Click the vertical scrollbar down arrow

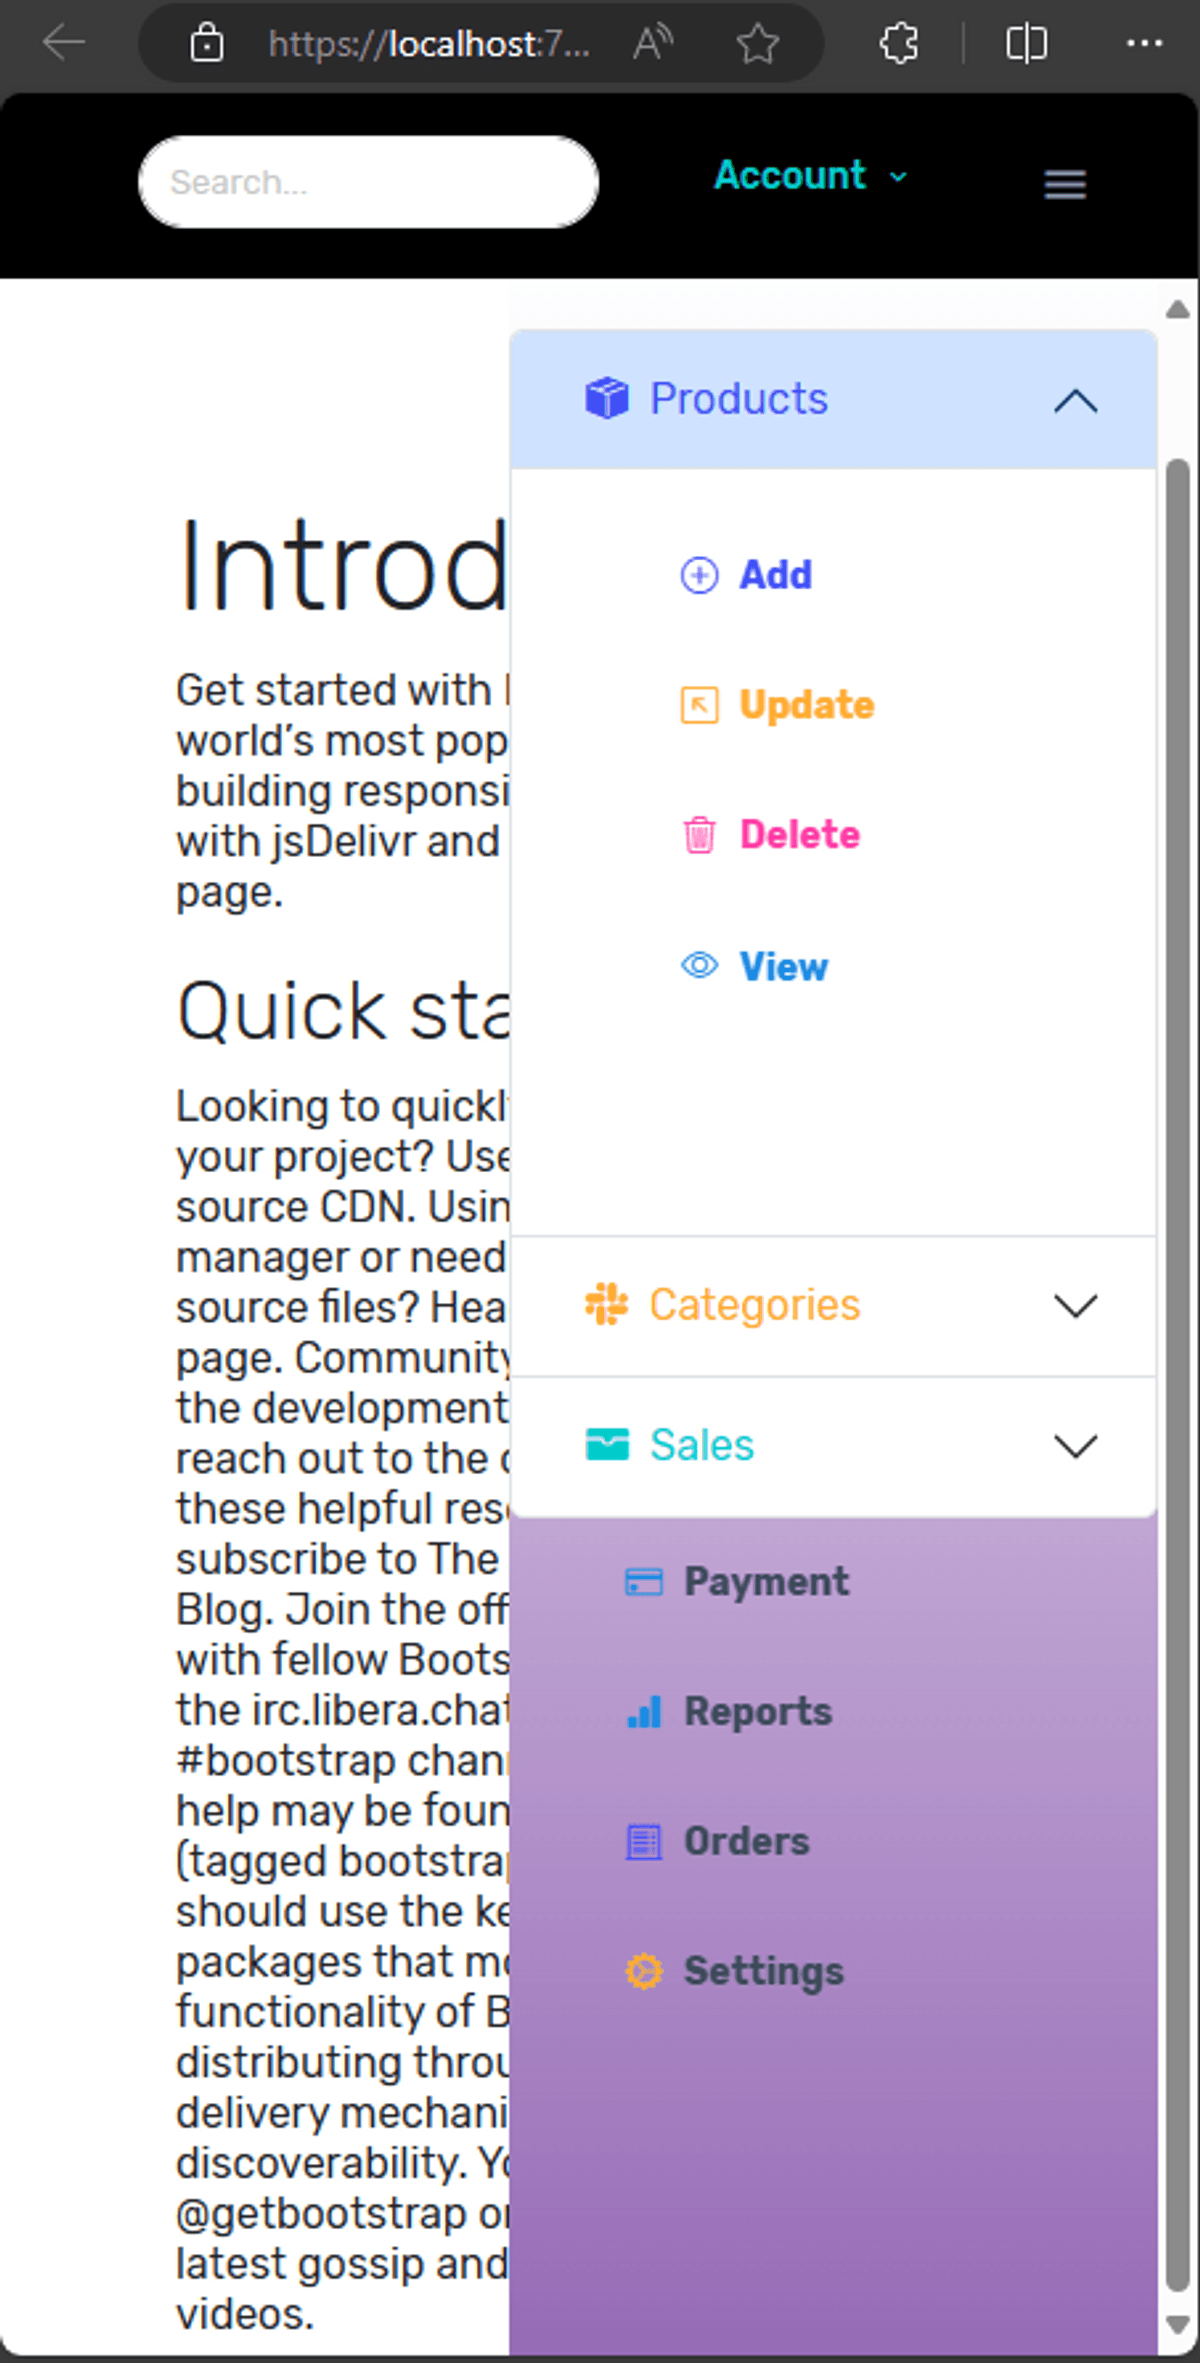click(1178, 2325)
